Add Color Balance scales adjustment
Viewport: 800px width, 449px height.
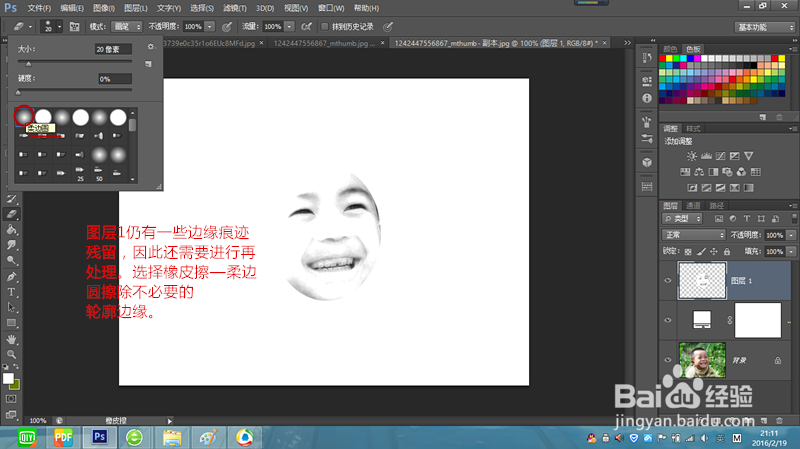click(x=699, y=172)
